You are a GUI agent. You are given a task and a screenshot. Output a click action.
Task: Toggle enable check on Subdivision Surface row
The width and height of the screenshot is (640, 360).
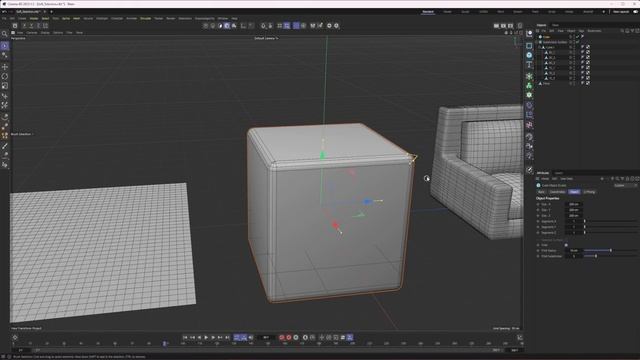click(x=578, y=42)
